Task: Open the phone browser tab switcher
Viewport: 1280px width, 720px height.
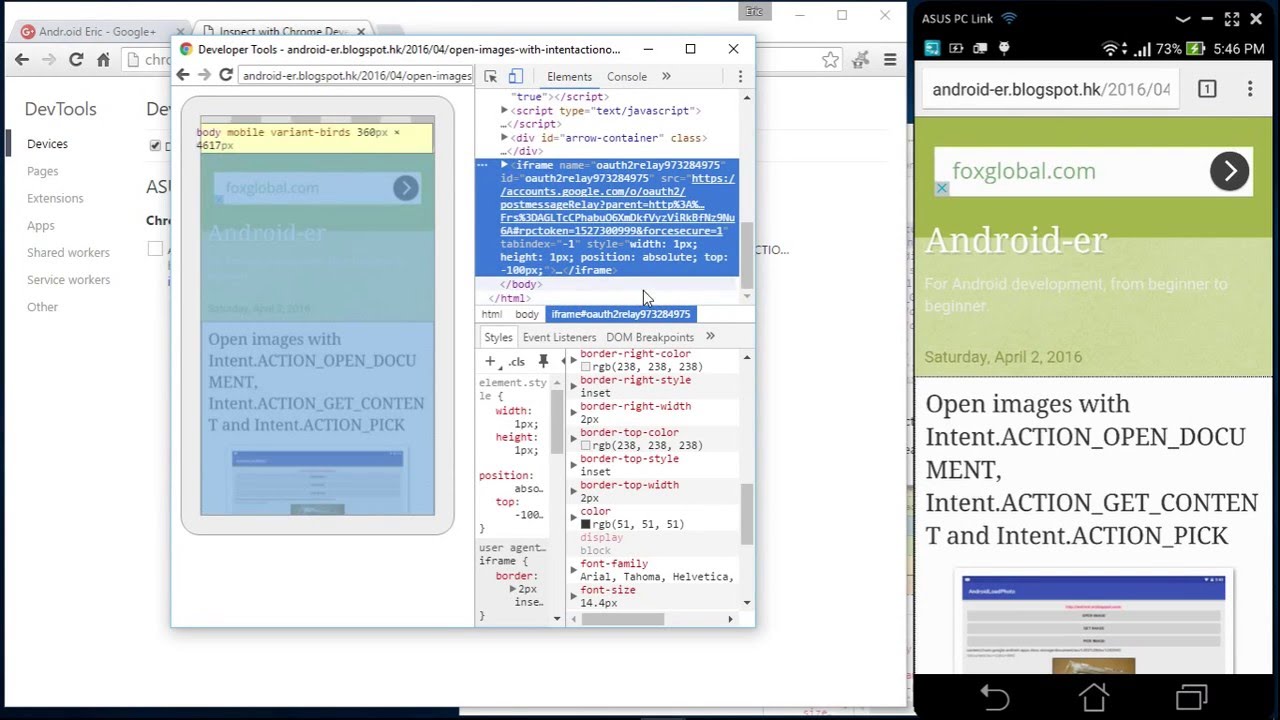Action: point(1207,89)
